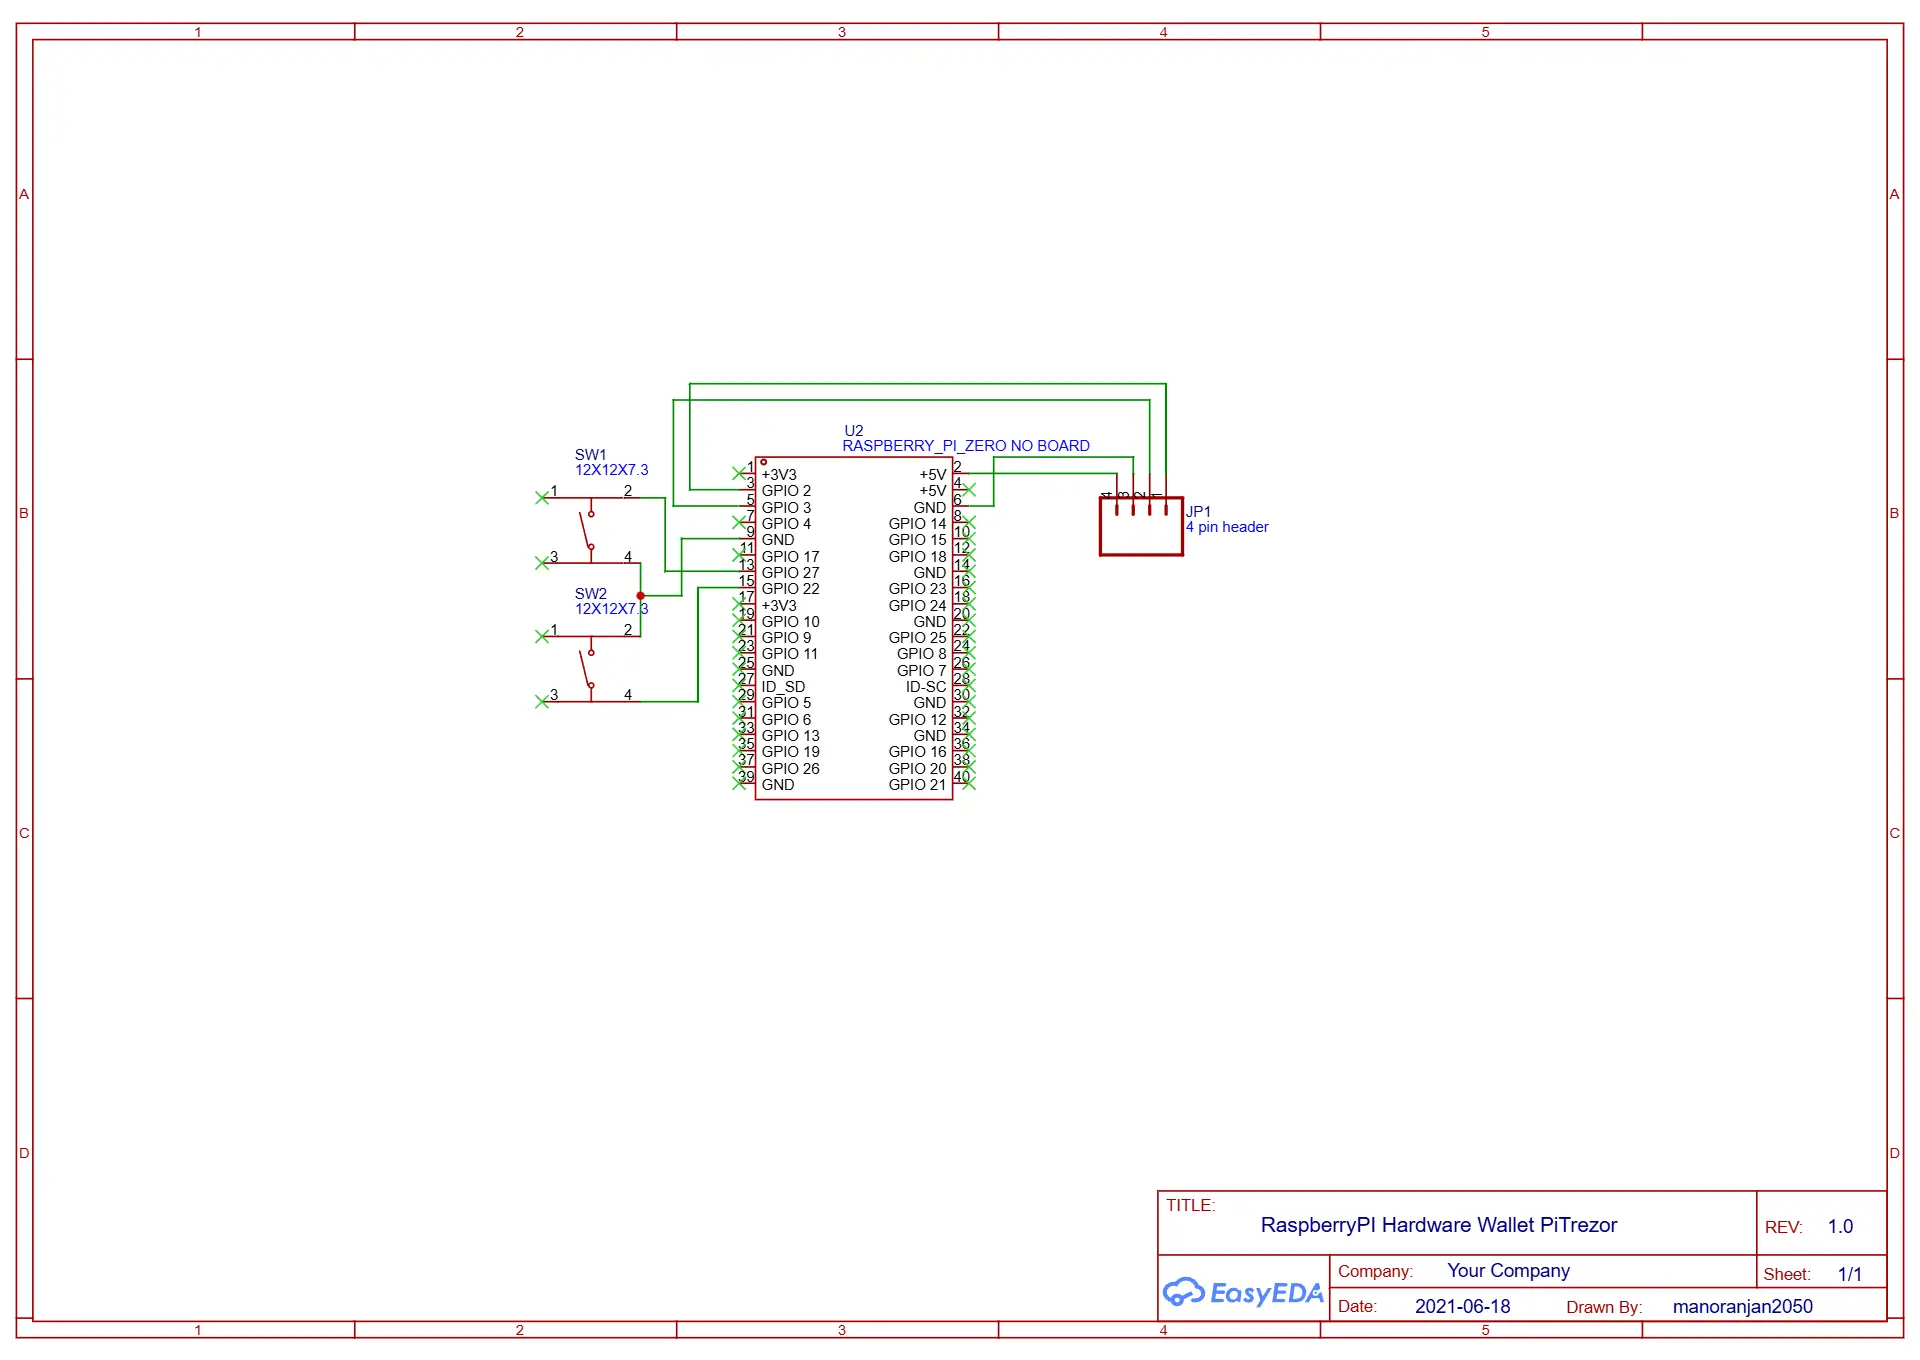Click the 'TITLE:' field label
The image size is (1920, 1360).
coord(1190,1206)
